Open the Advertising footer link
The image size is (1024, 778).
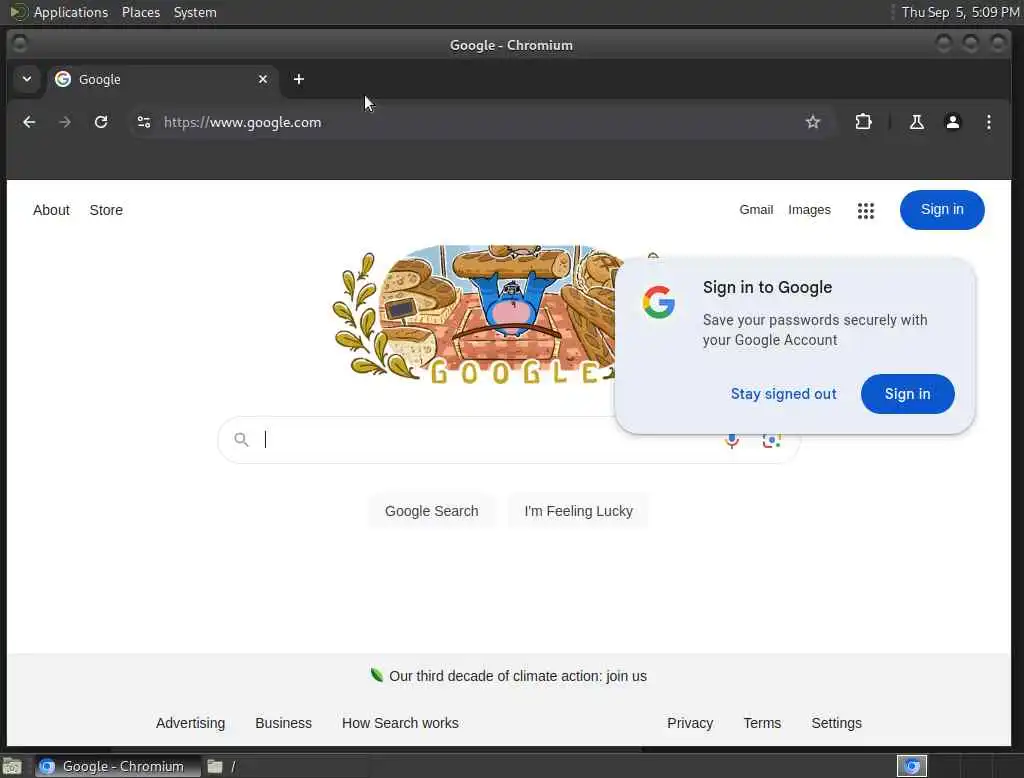pyautogui.click(x=190, y=723)
